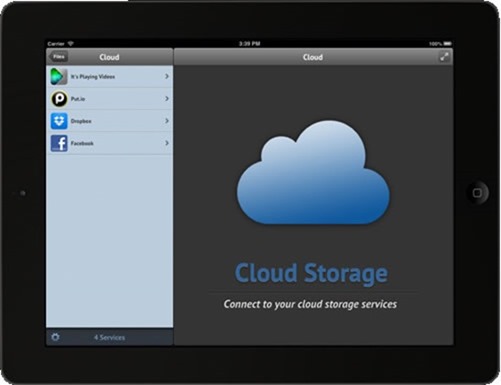
Task: Select the Put.io logo icon
Action: click(59, 99)
